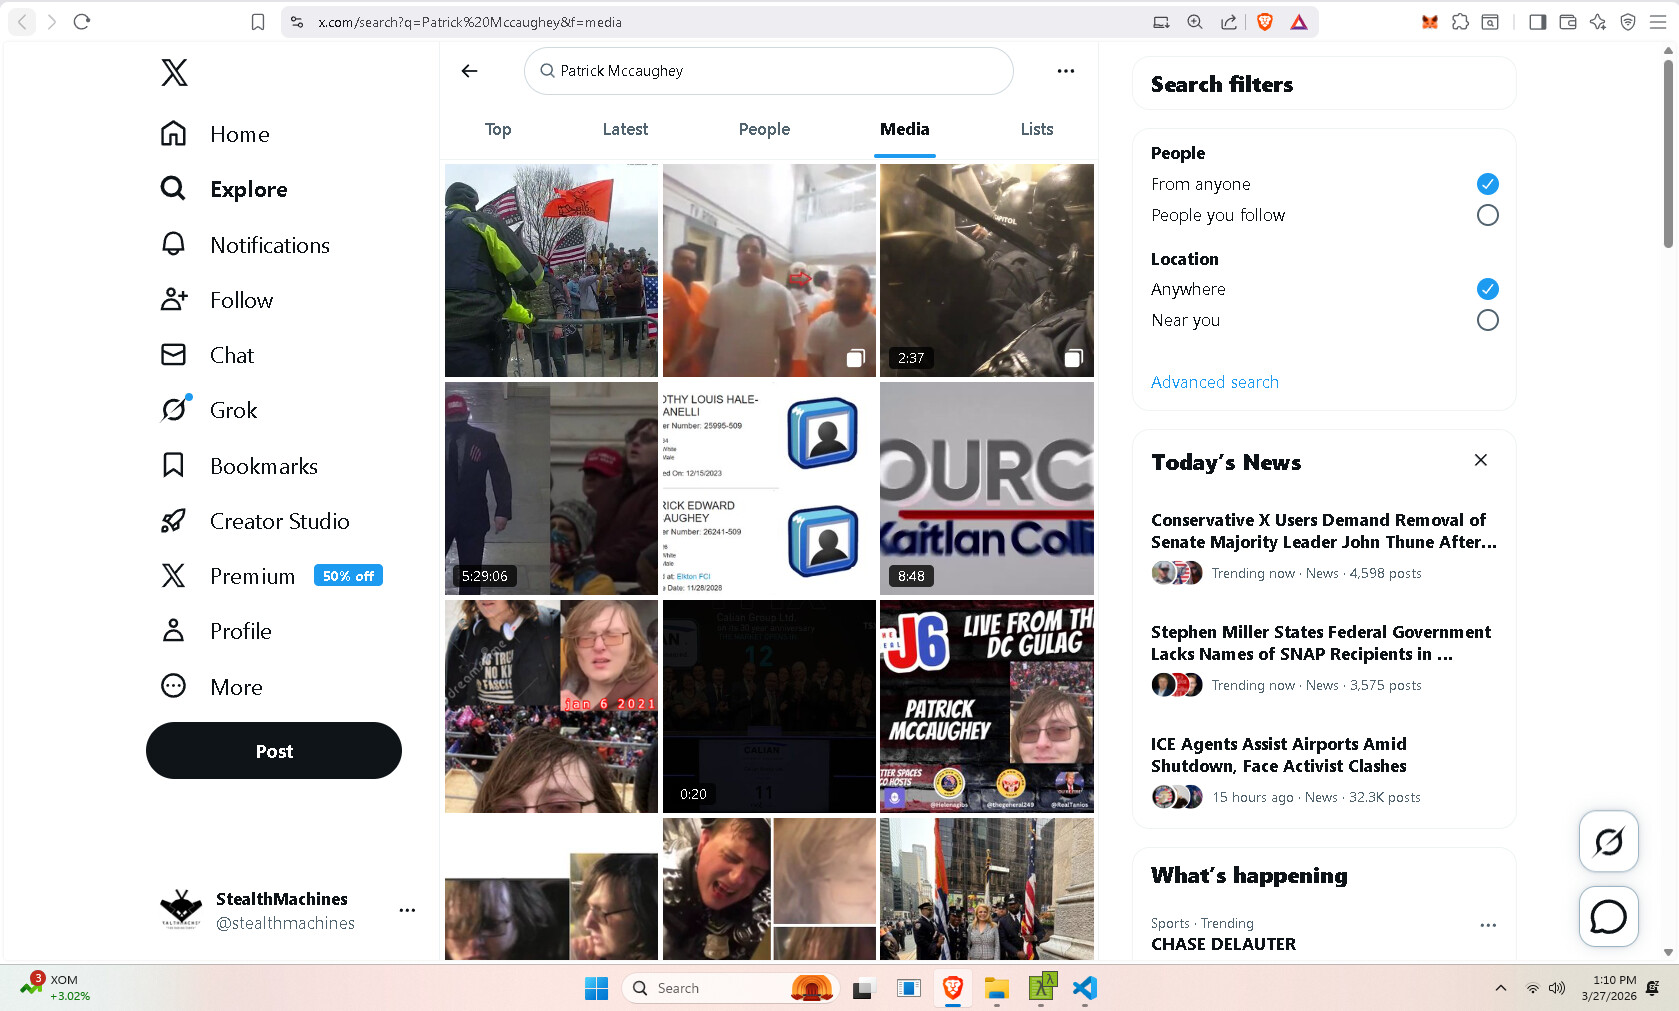Image resolution: width=1679 pixels, height=1011 pixels.
Task: Open more options for CHASE DELAUTER trend
Action: coord(1487,925)
